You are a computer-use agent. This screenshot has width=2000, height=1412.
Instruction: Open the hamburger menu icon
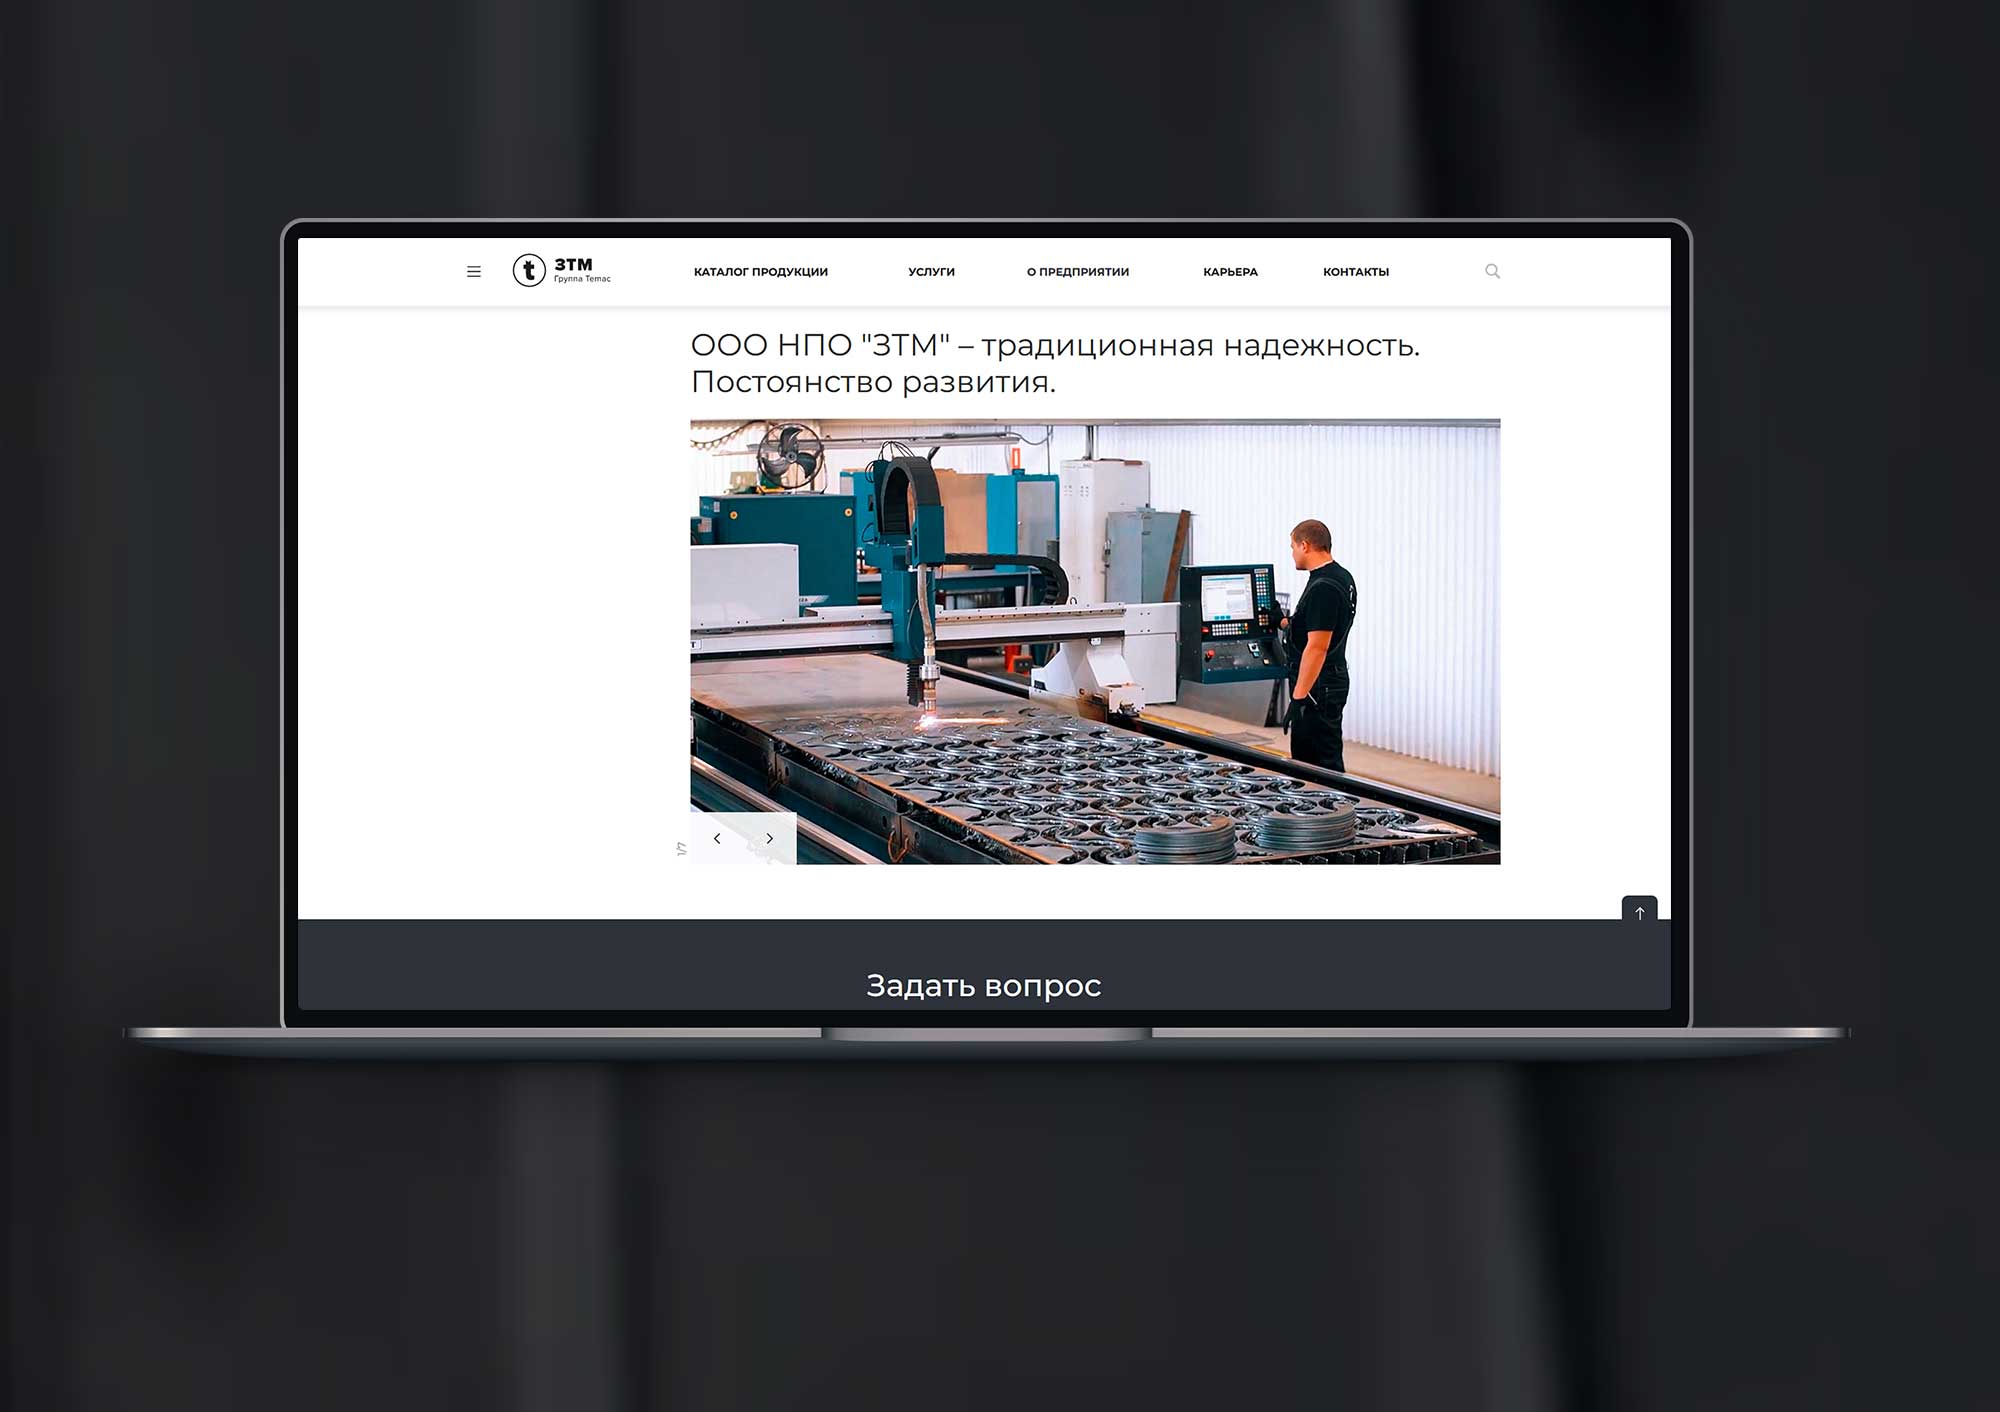474,271
